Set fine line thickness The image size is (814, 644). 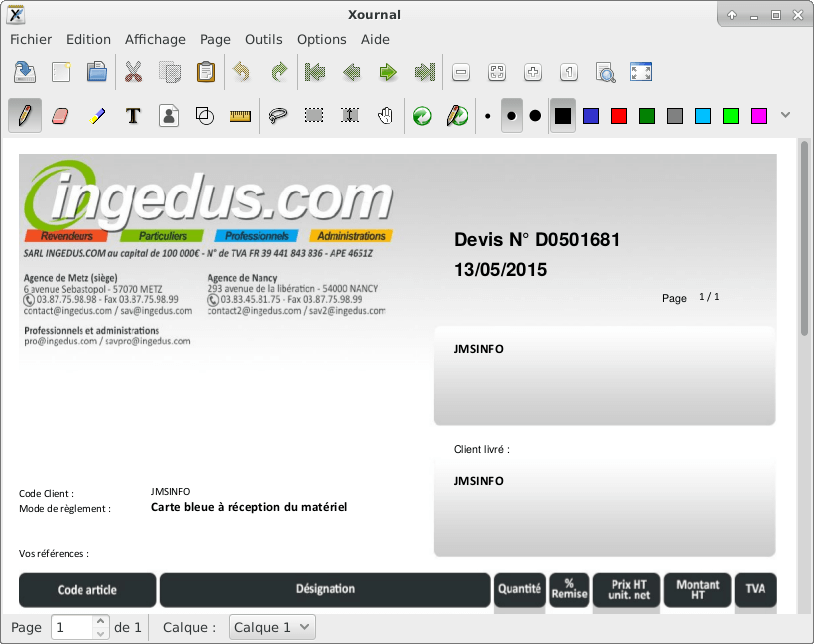(x=487, y=116)
